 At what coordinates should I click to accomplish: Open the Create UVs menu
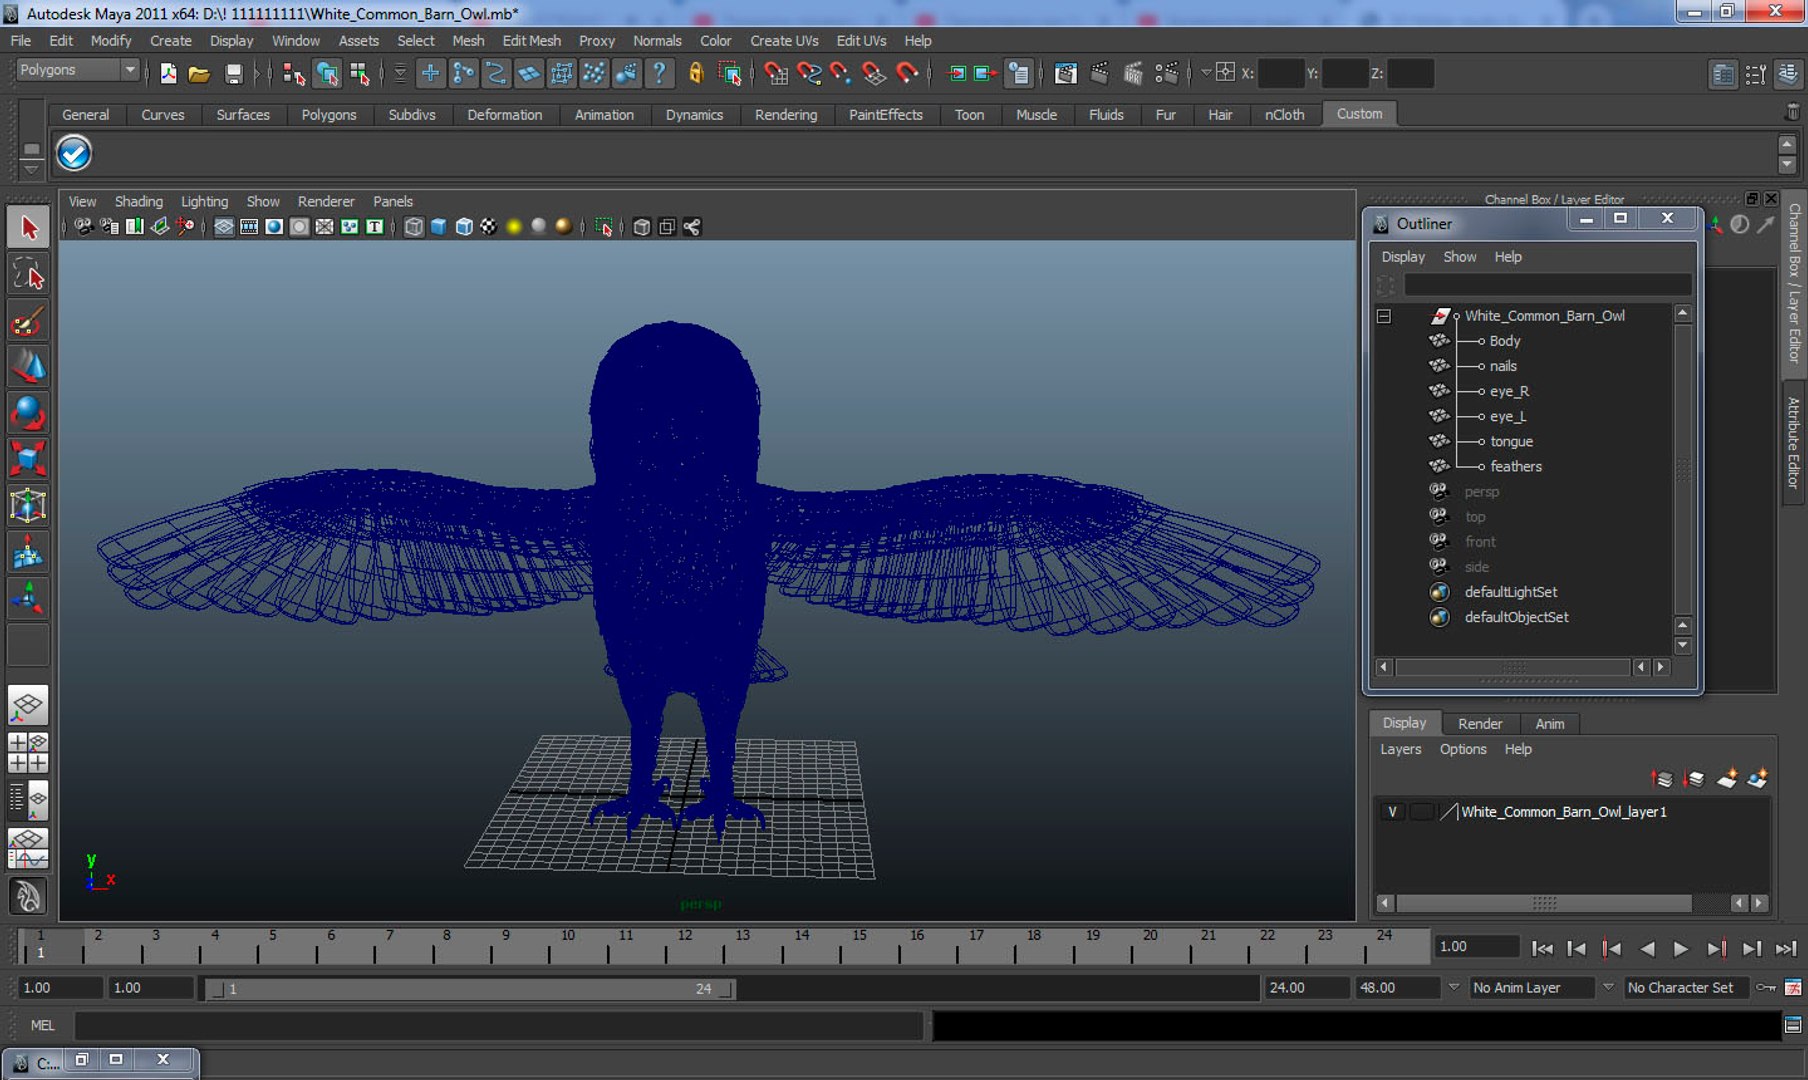784,41
